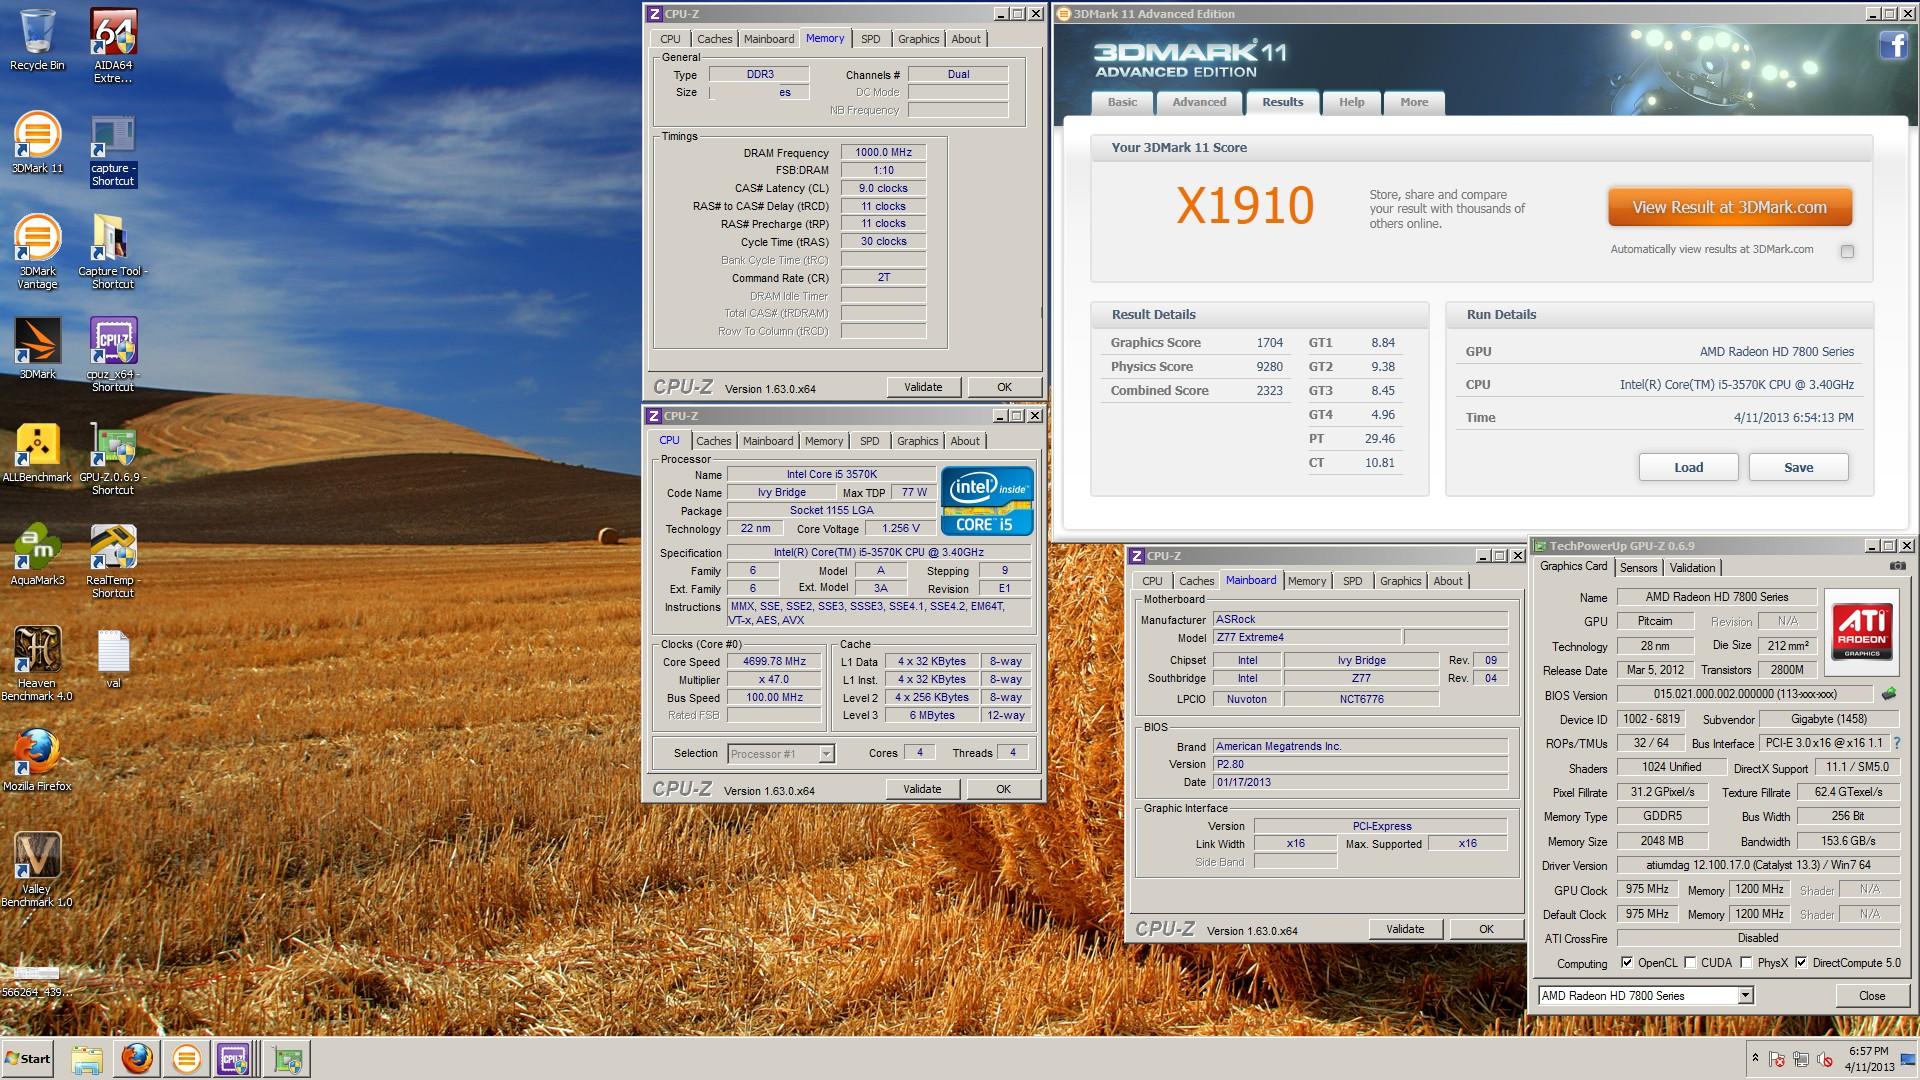Open Graphics tab in CPU-Z Mainboard window
The width and height of the screenshot is (1920, 1080).
pyautogui.click(x=1400, y=581)
